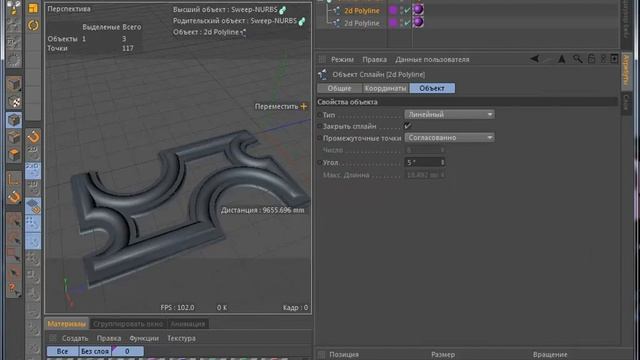Open the Правка menu in Attribute manager
This screenshot has width=640, height=360.
(x=374, y=60)
